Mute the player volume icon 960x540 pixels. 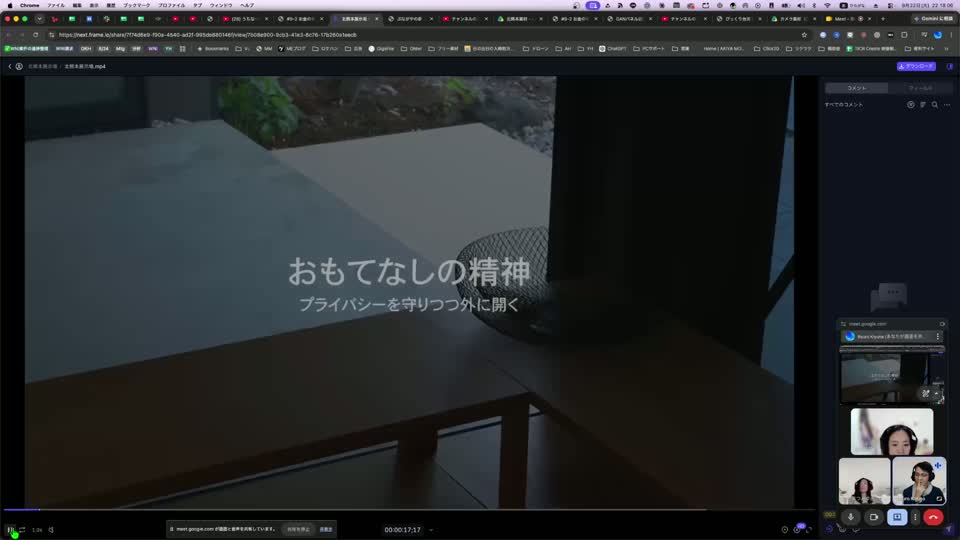pos(51,530)
